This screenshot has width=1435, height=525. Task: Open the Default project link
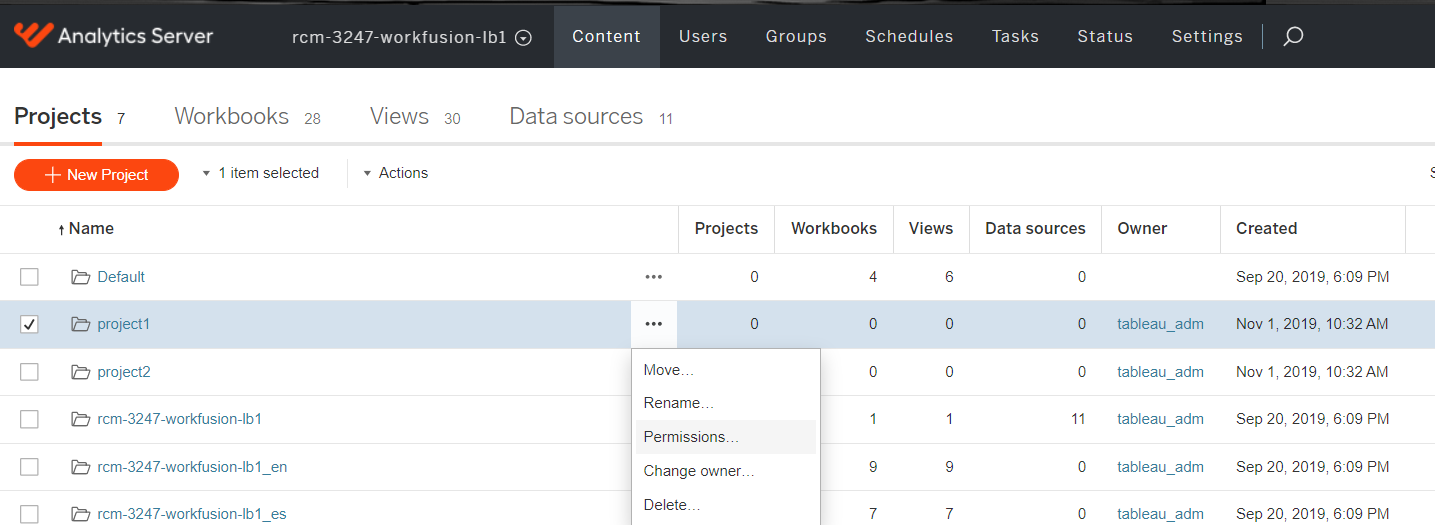pos(121,277)
